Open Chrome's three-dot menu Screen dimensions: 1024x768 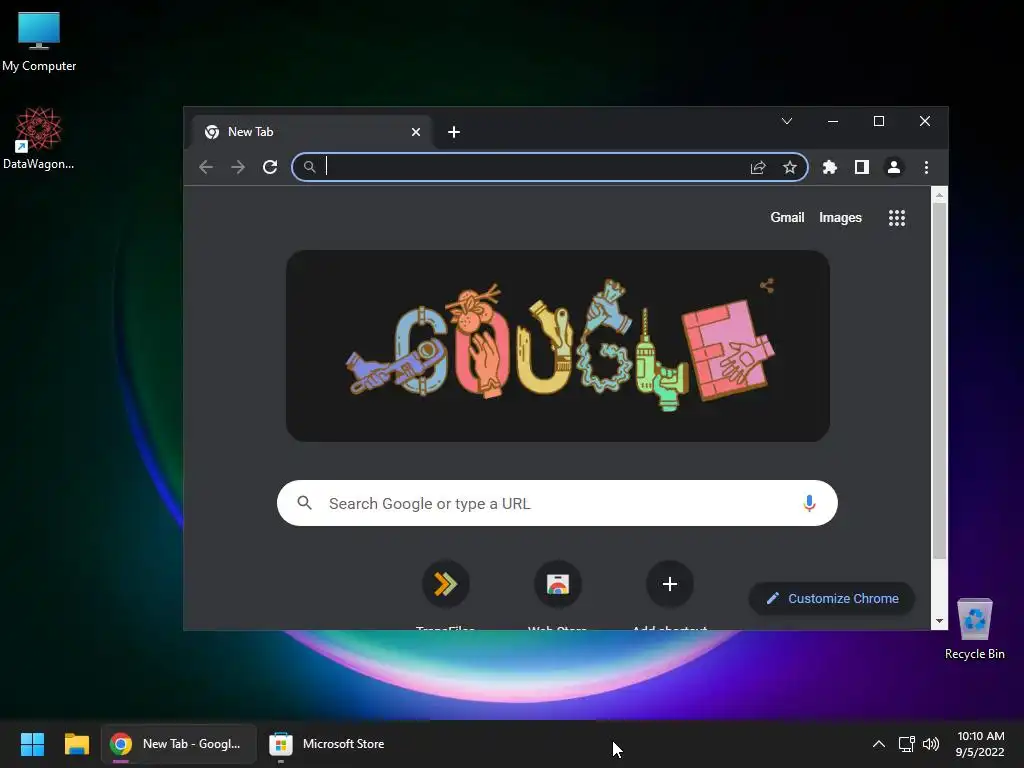pos(926,167)
